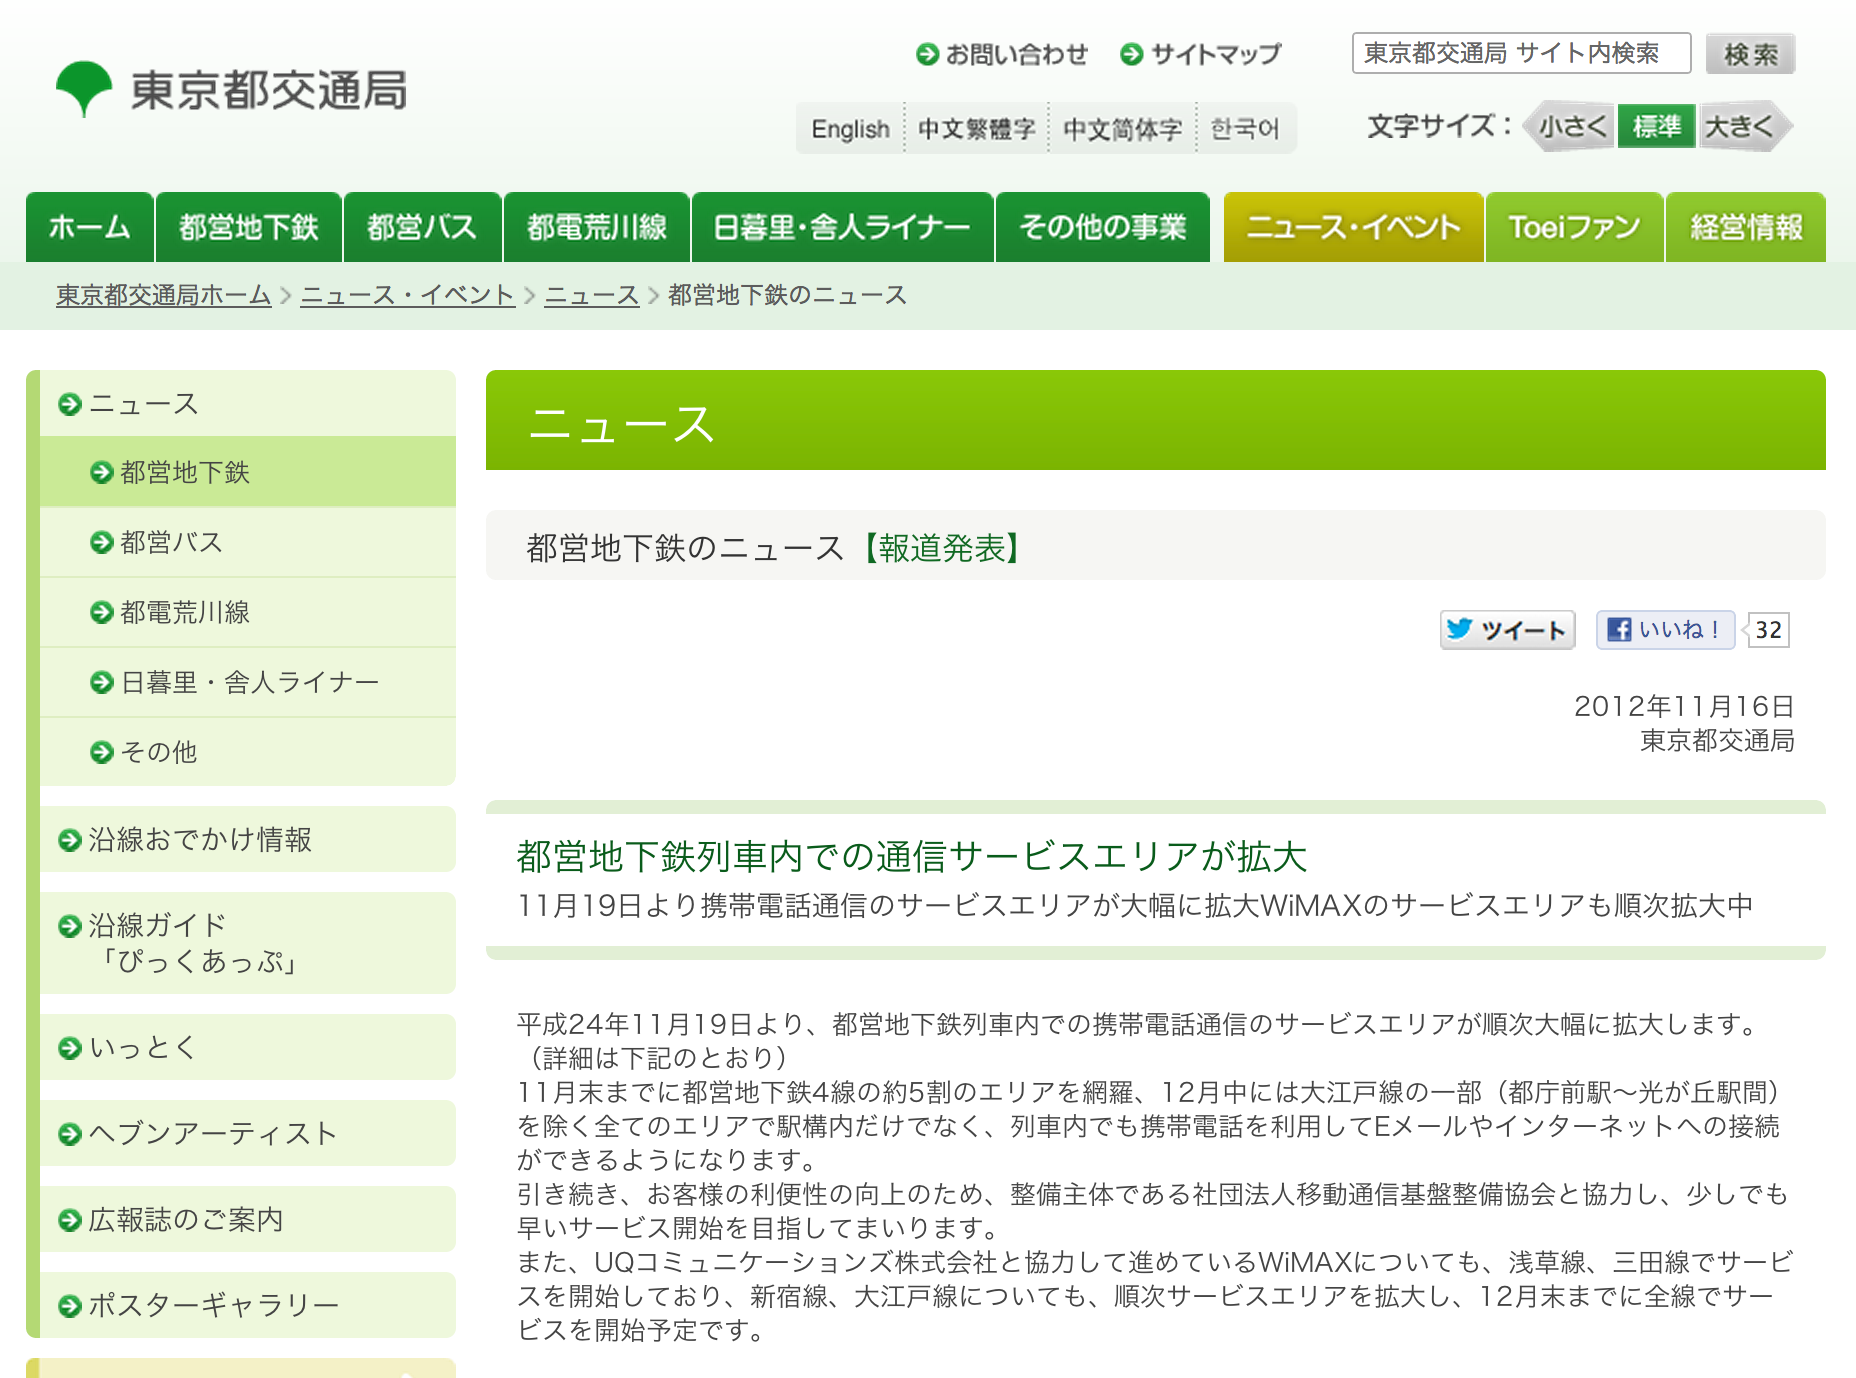The image size is (1856, 1378).
Task: Click the like count 32
Action: coord(1768,630)
